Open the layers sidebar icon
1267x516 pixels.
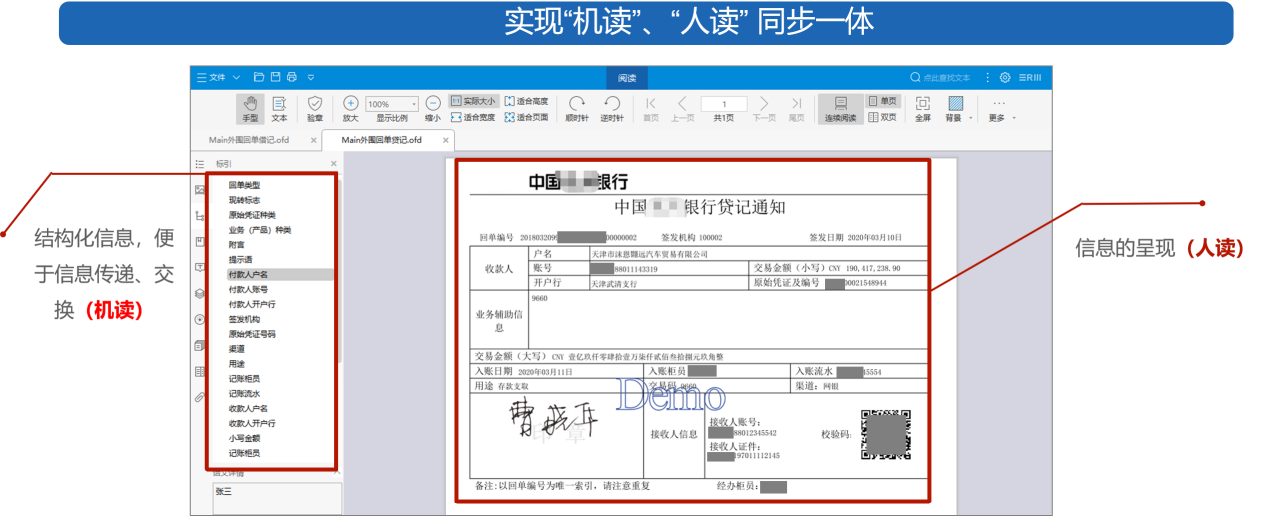click(x=200, y=294)
